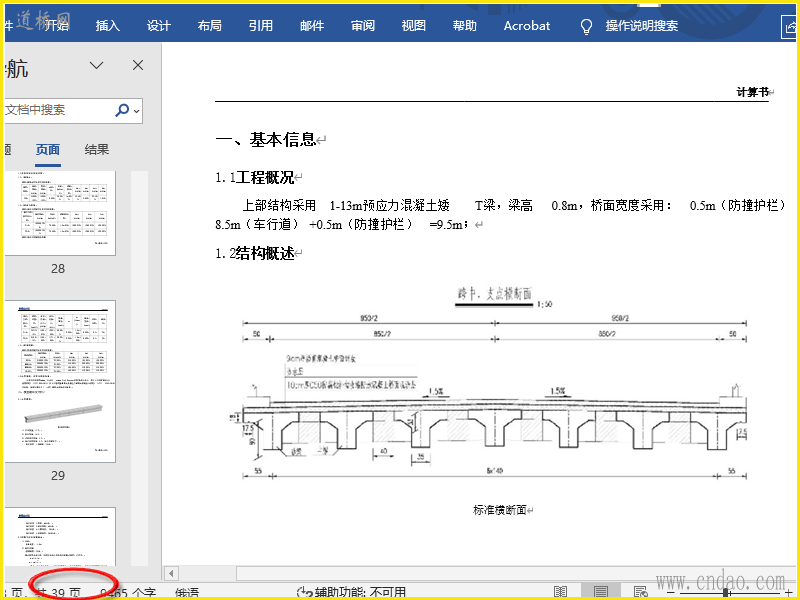Image resolution: width=800 pixels, height=600 pixels.
Task: Close the navigation pane
Action: tap(138, 65)
